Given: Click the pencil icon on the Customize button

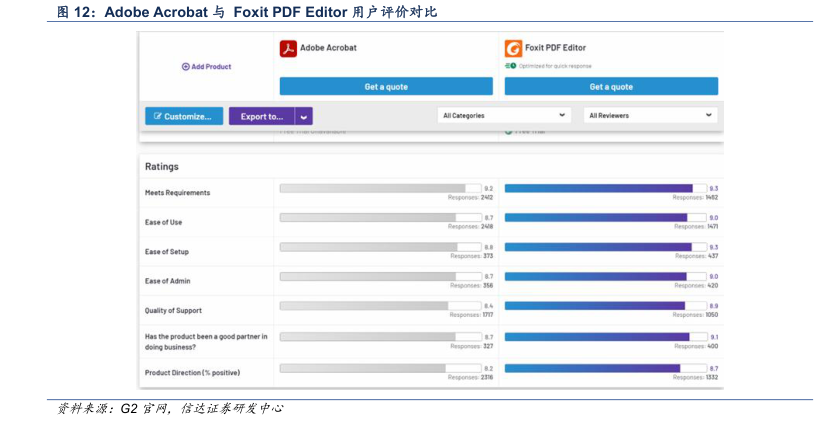Looking at the screenshot, I should pos(156,116).
